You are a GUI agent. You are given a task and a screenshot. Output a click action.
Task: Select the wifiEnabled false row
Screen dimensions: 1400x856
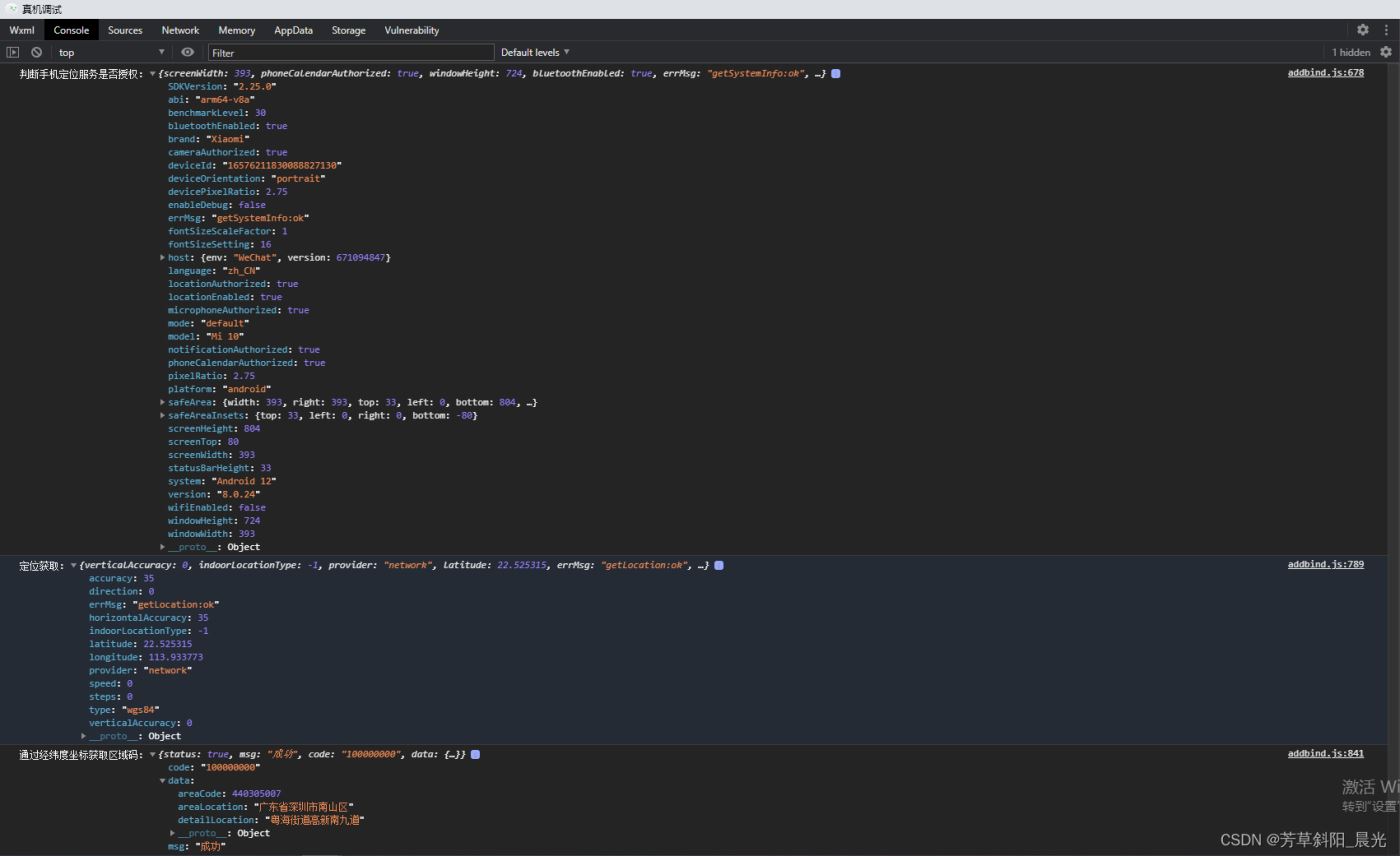click(217, 507)
